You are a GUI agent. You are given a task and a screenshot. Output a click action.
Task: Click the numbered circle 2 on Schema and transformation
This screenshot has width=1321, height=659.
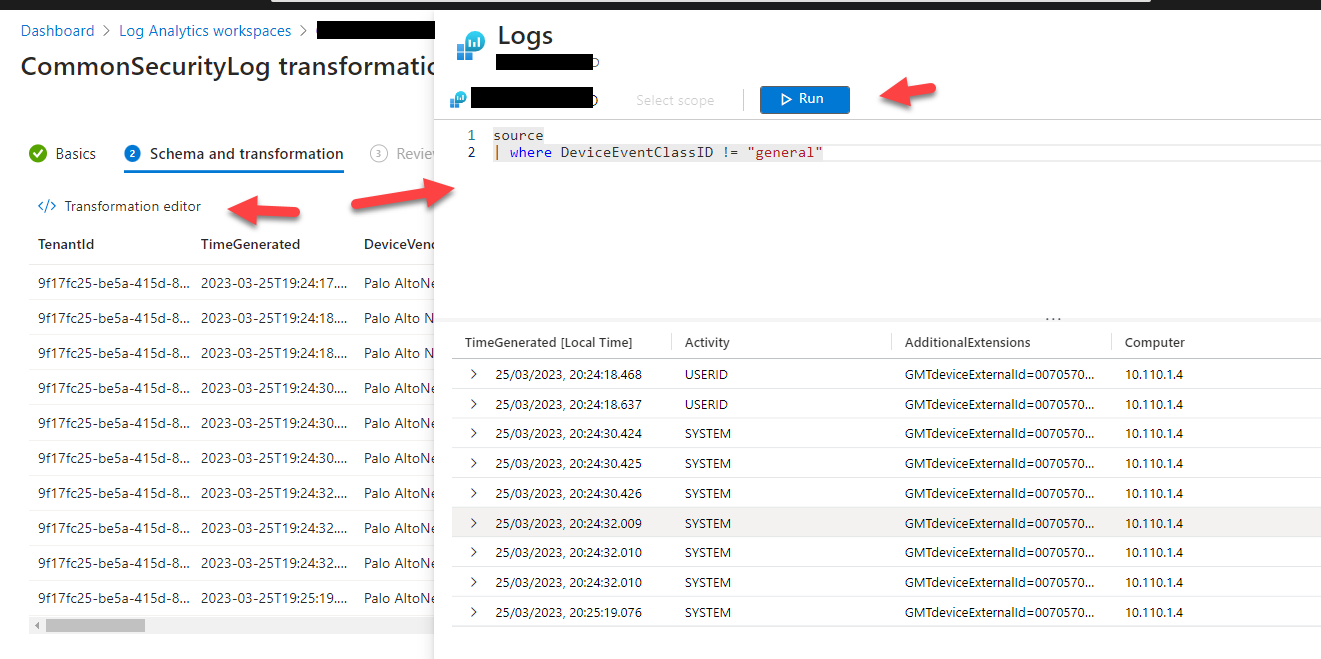point(135,154)
